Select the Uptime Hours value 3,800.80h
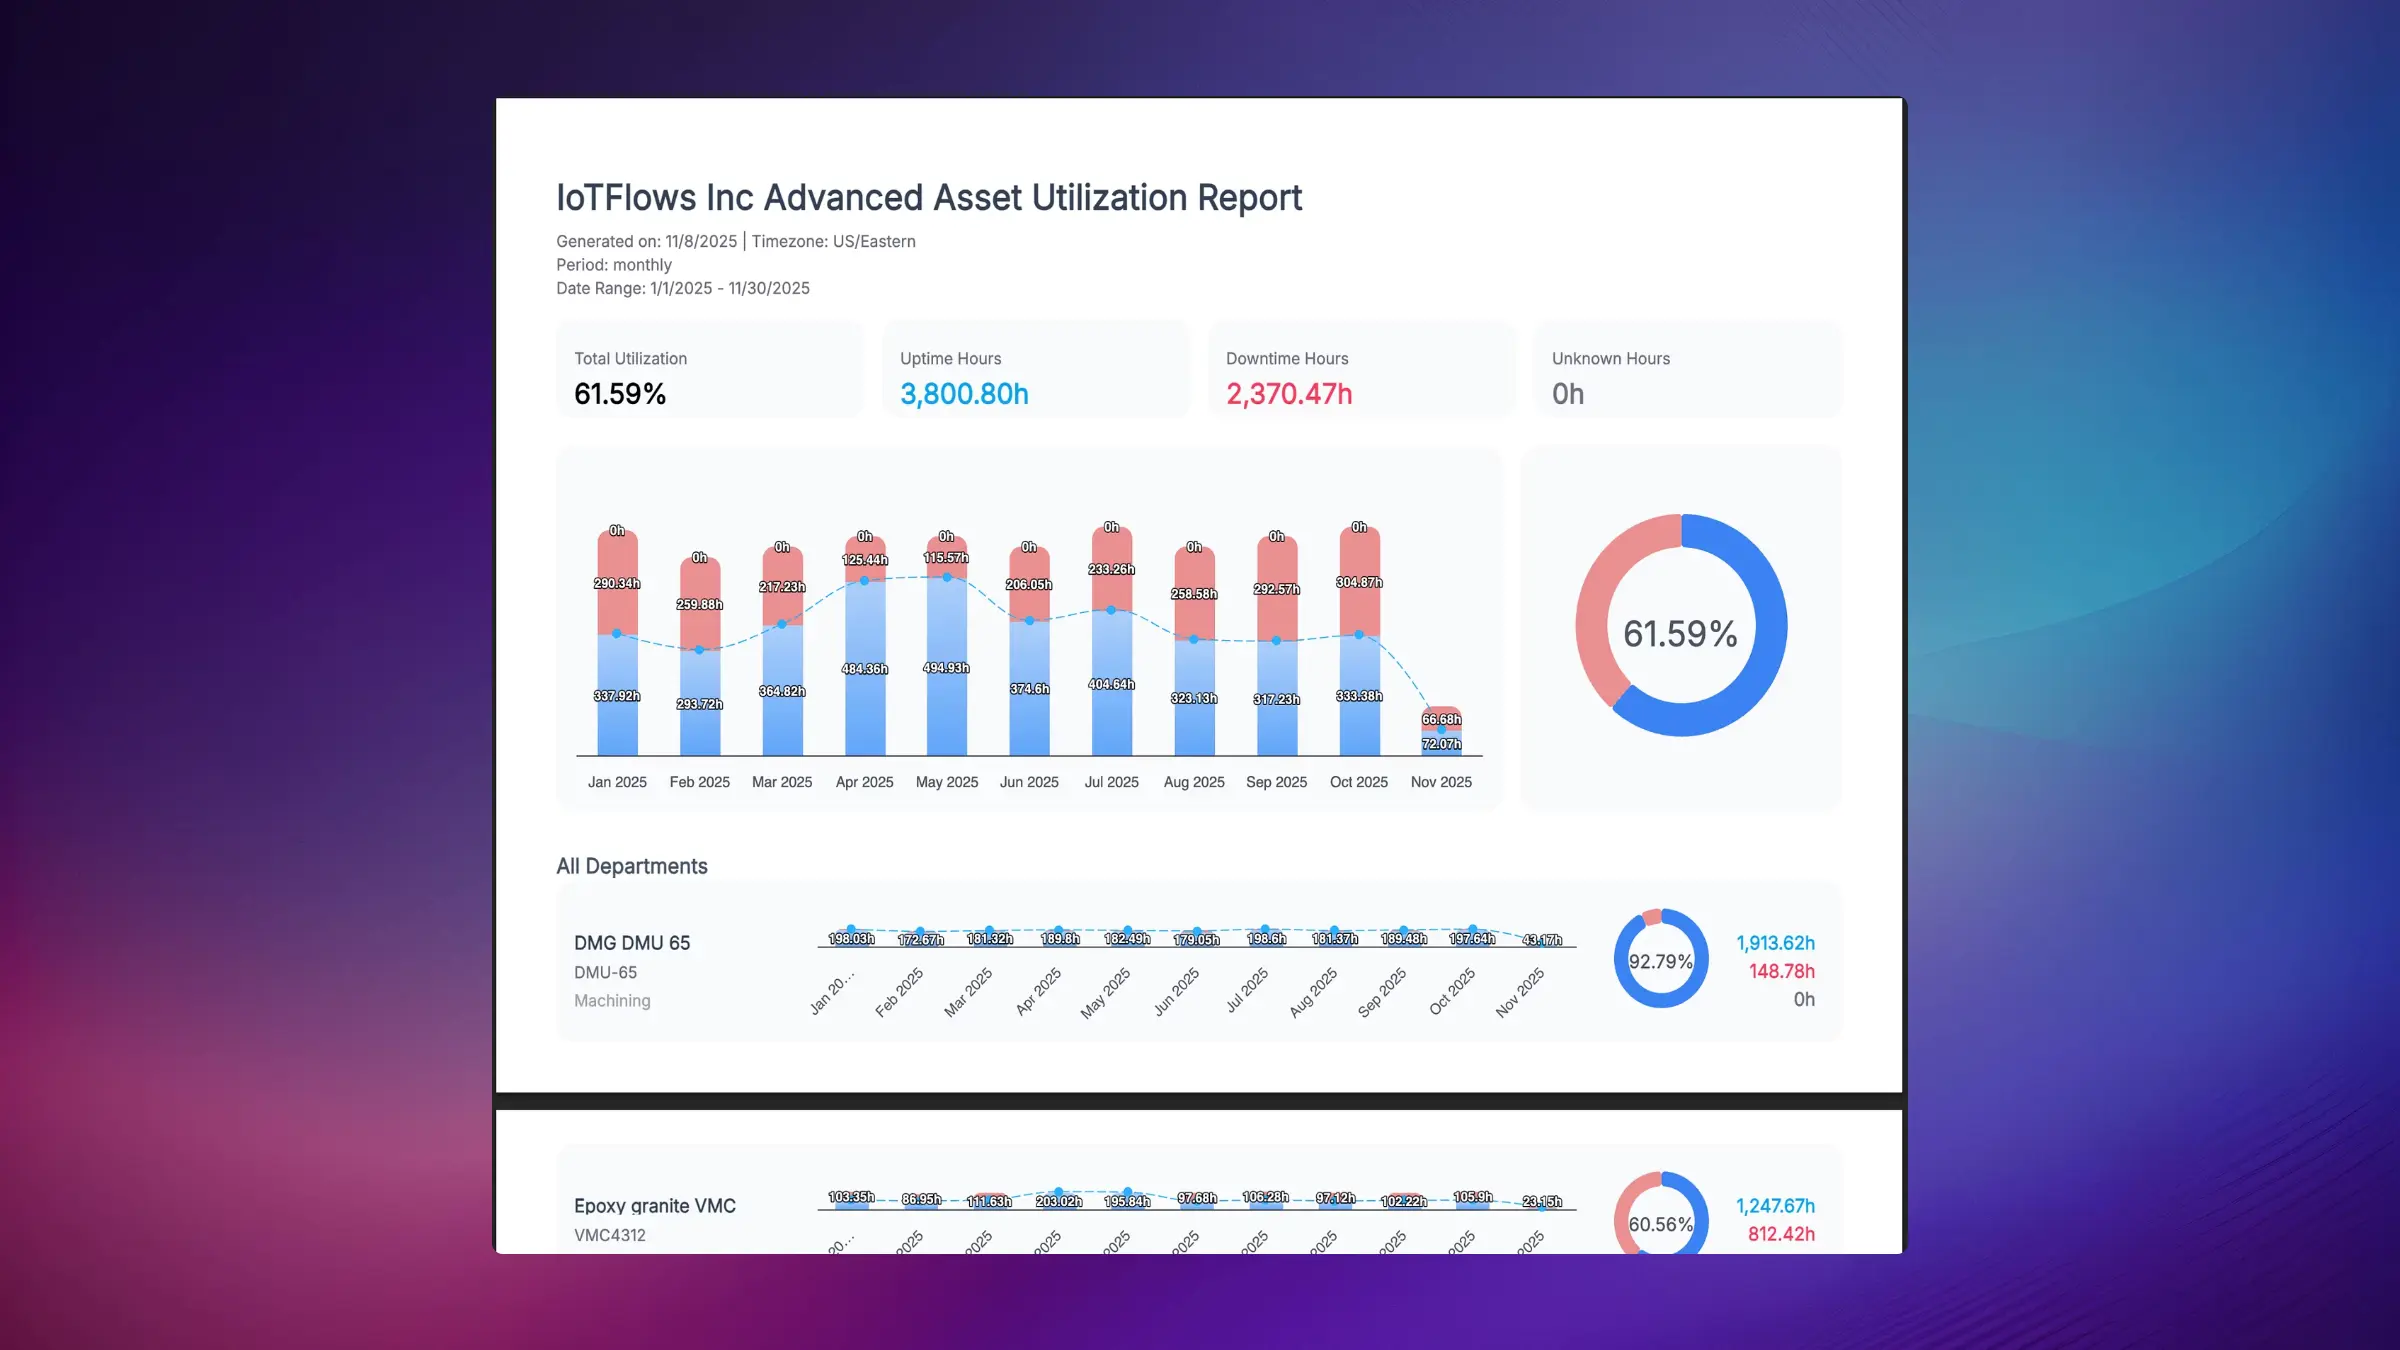 pyautogui.click(x=963, y=394)
